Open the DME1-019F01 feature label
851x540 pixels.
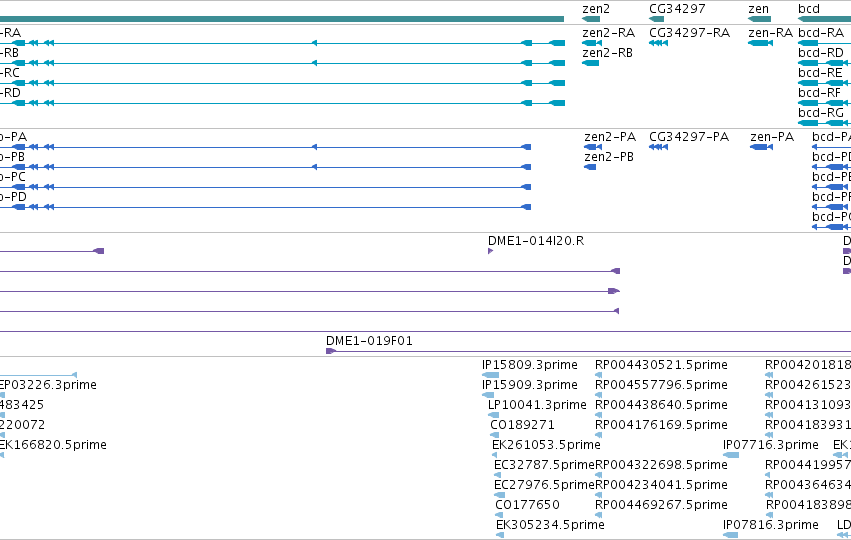[369, 341]
